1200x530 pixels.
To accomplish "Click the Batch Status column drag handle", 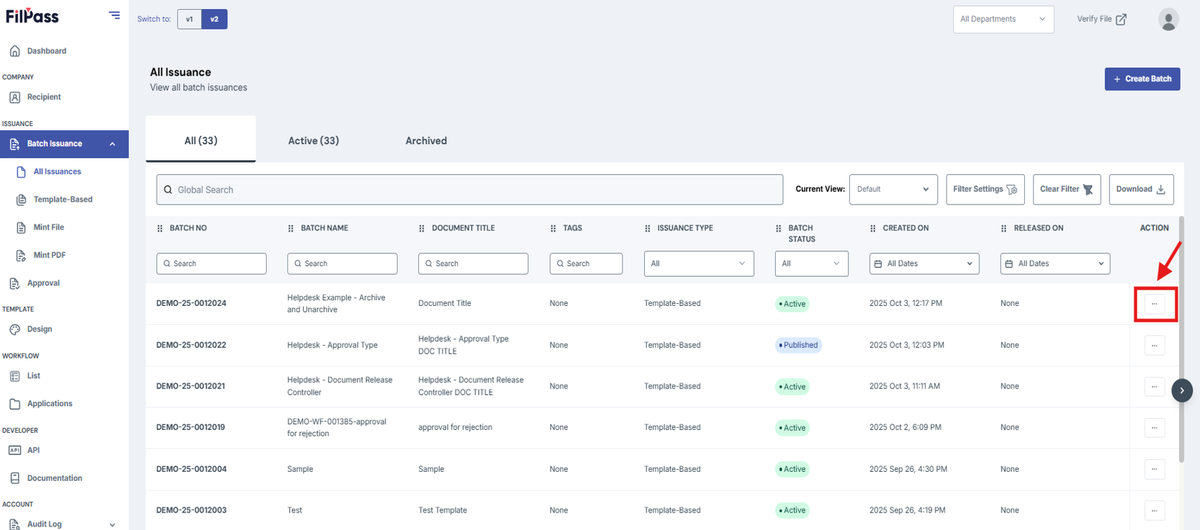I will (x=778, y=228).
